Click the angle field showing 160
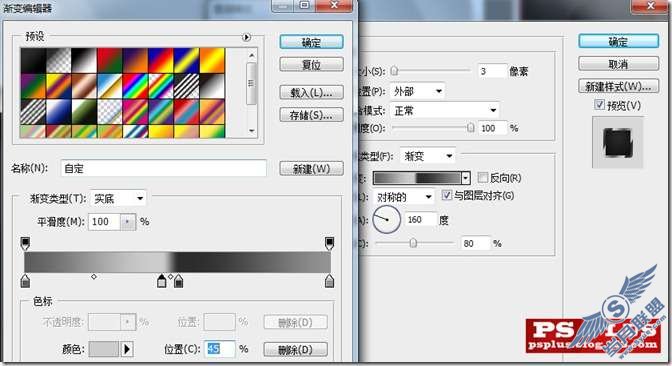672x366 pixels. tap(421, 219)
